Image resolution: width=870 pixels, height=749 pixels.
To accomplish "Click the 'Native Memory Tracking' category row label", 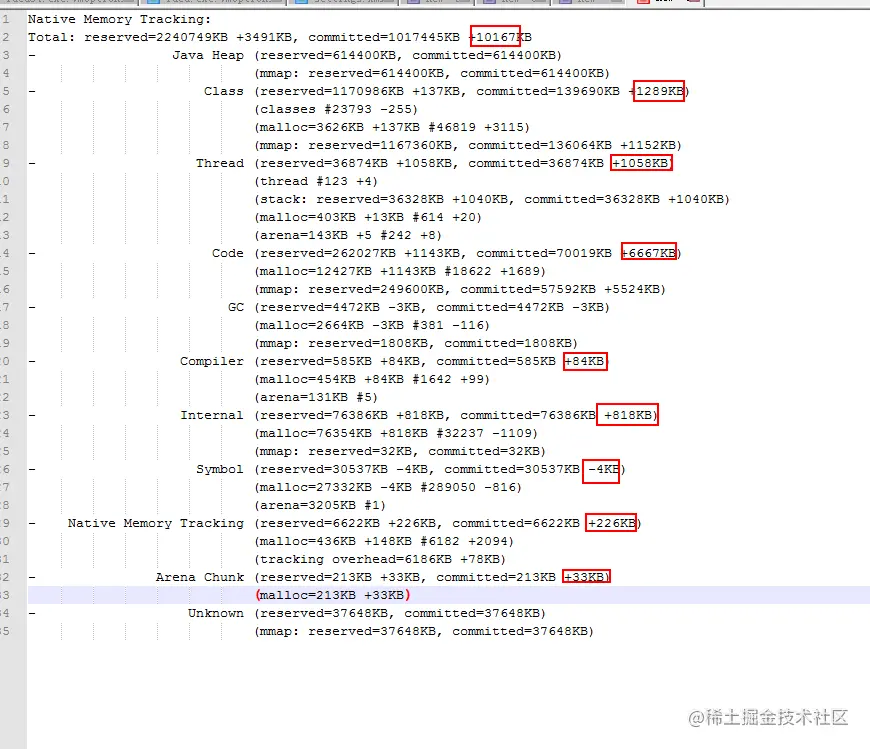I will click(156, 523).
